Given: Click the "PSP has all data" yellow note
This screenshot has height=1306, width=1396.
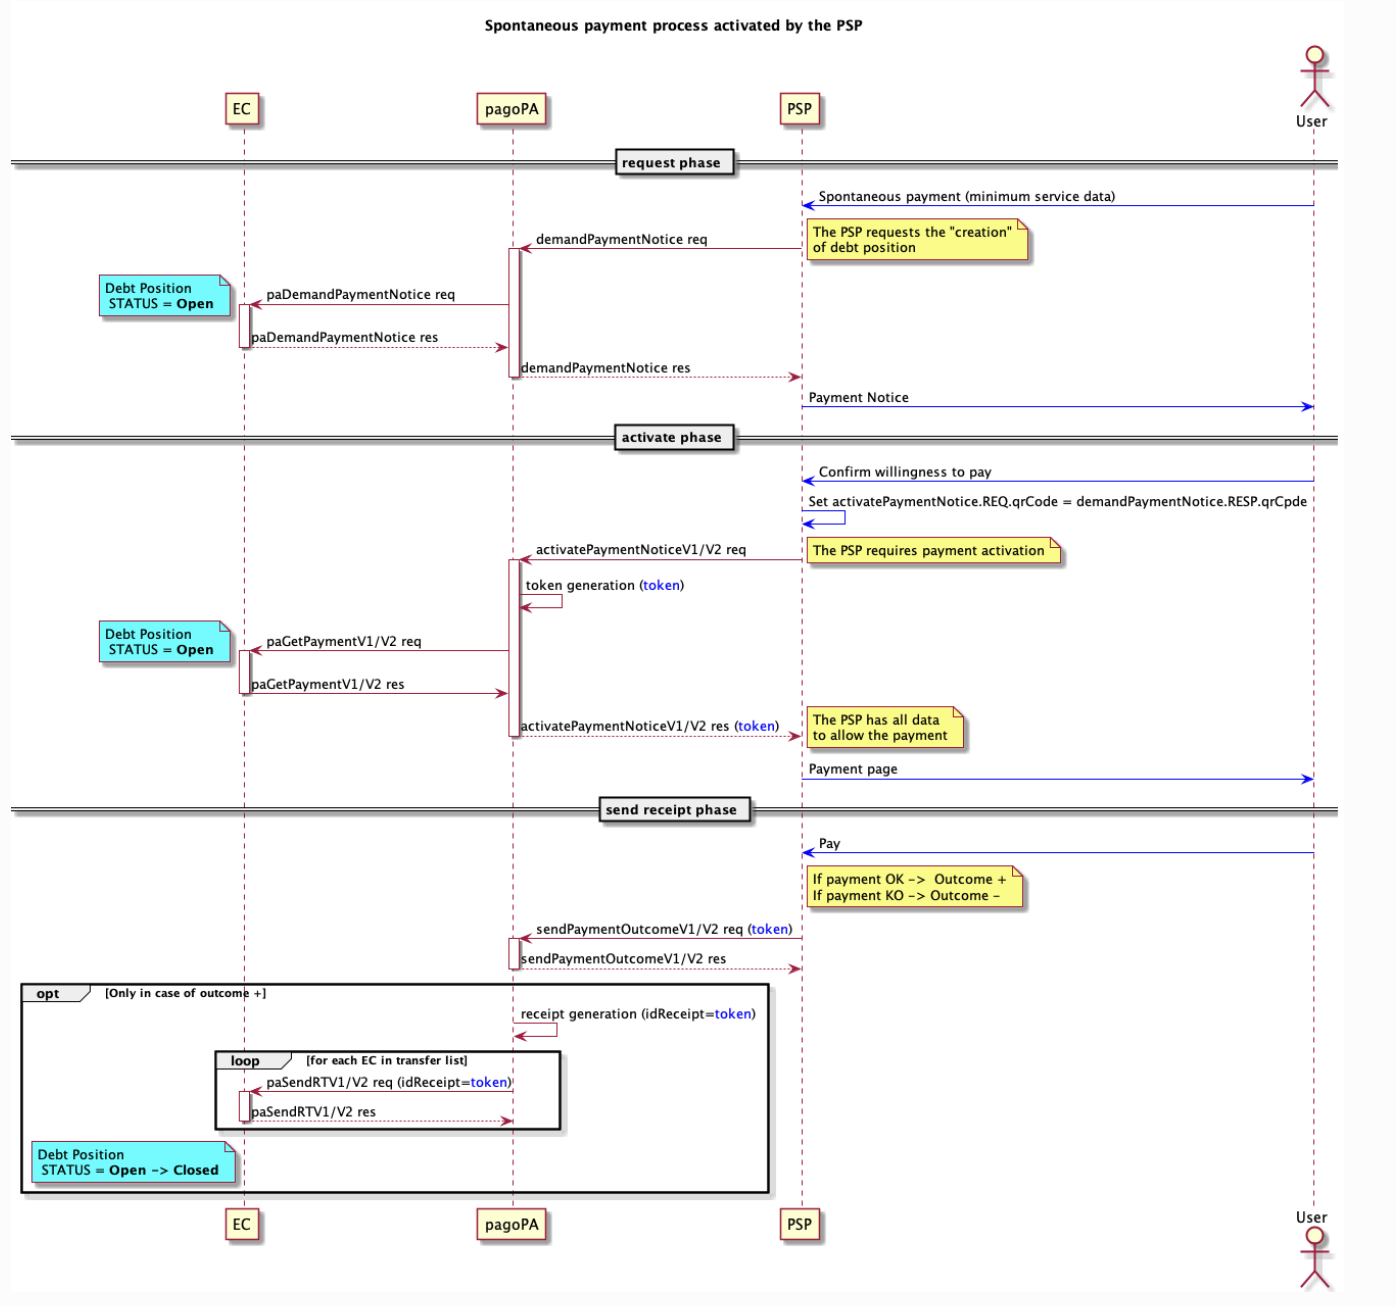Looking at the screenshot, I should pyautogui.click(x=882, y=728).
